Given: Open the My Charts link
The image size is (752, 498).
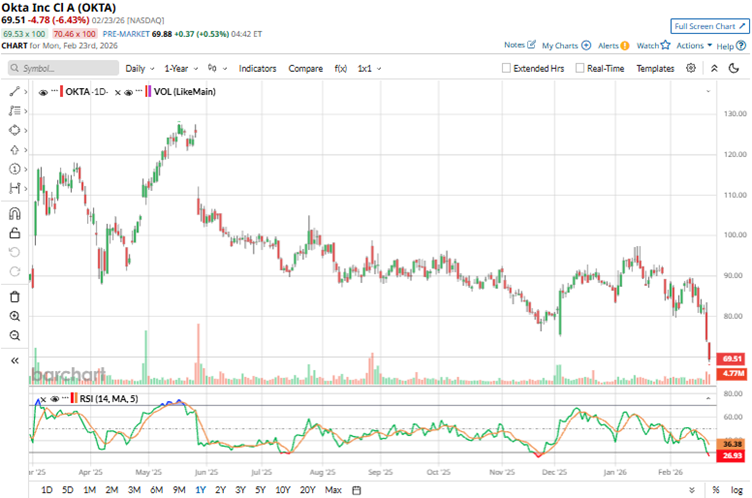Looking at the screenshot, I should pos(560,46).
